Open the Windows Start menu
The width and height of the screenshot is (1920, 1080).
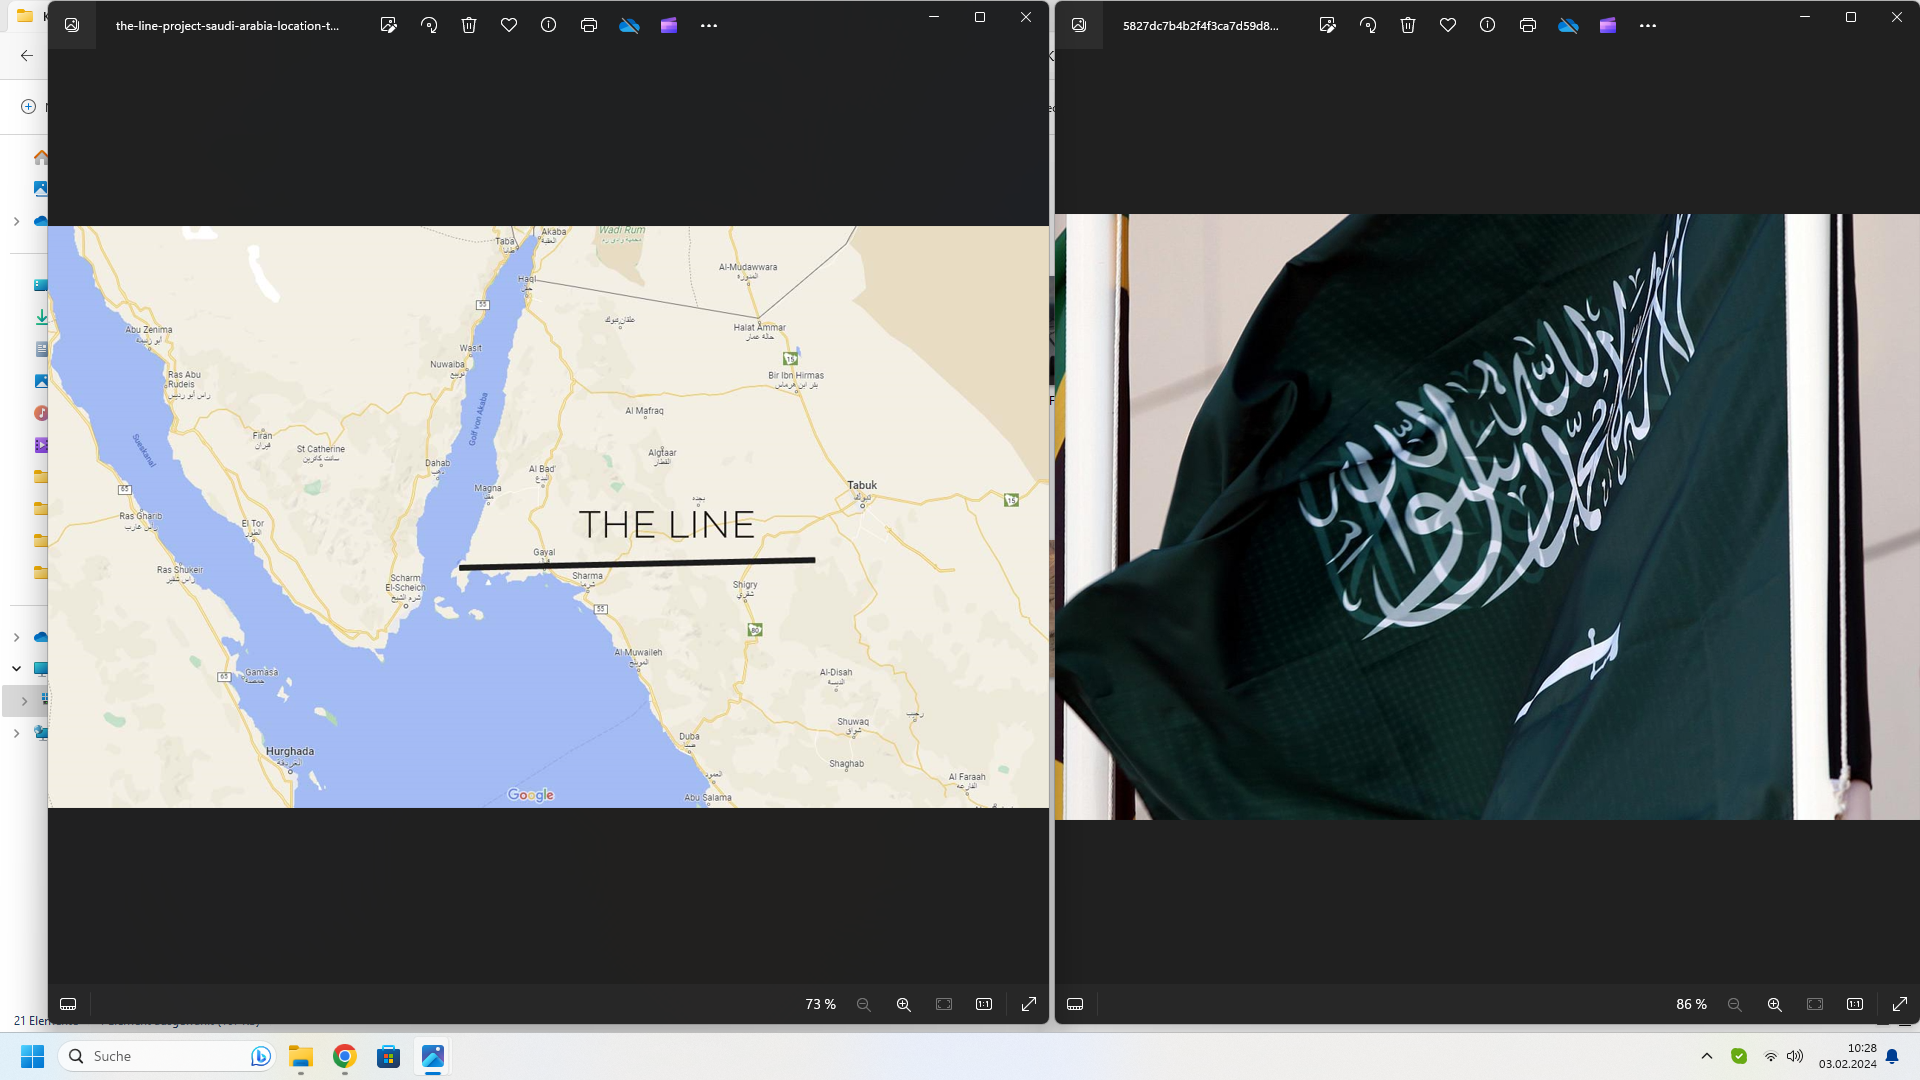(x=32, y=1056)
